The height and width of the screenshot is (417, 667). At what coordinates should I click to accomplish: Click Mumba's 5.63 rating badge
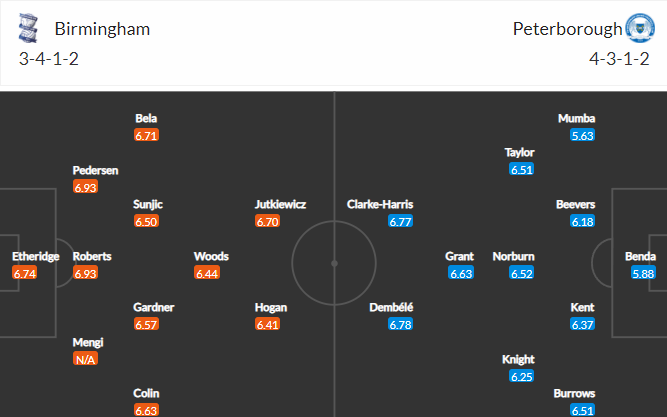click(583, 135)
